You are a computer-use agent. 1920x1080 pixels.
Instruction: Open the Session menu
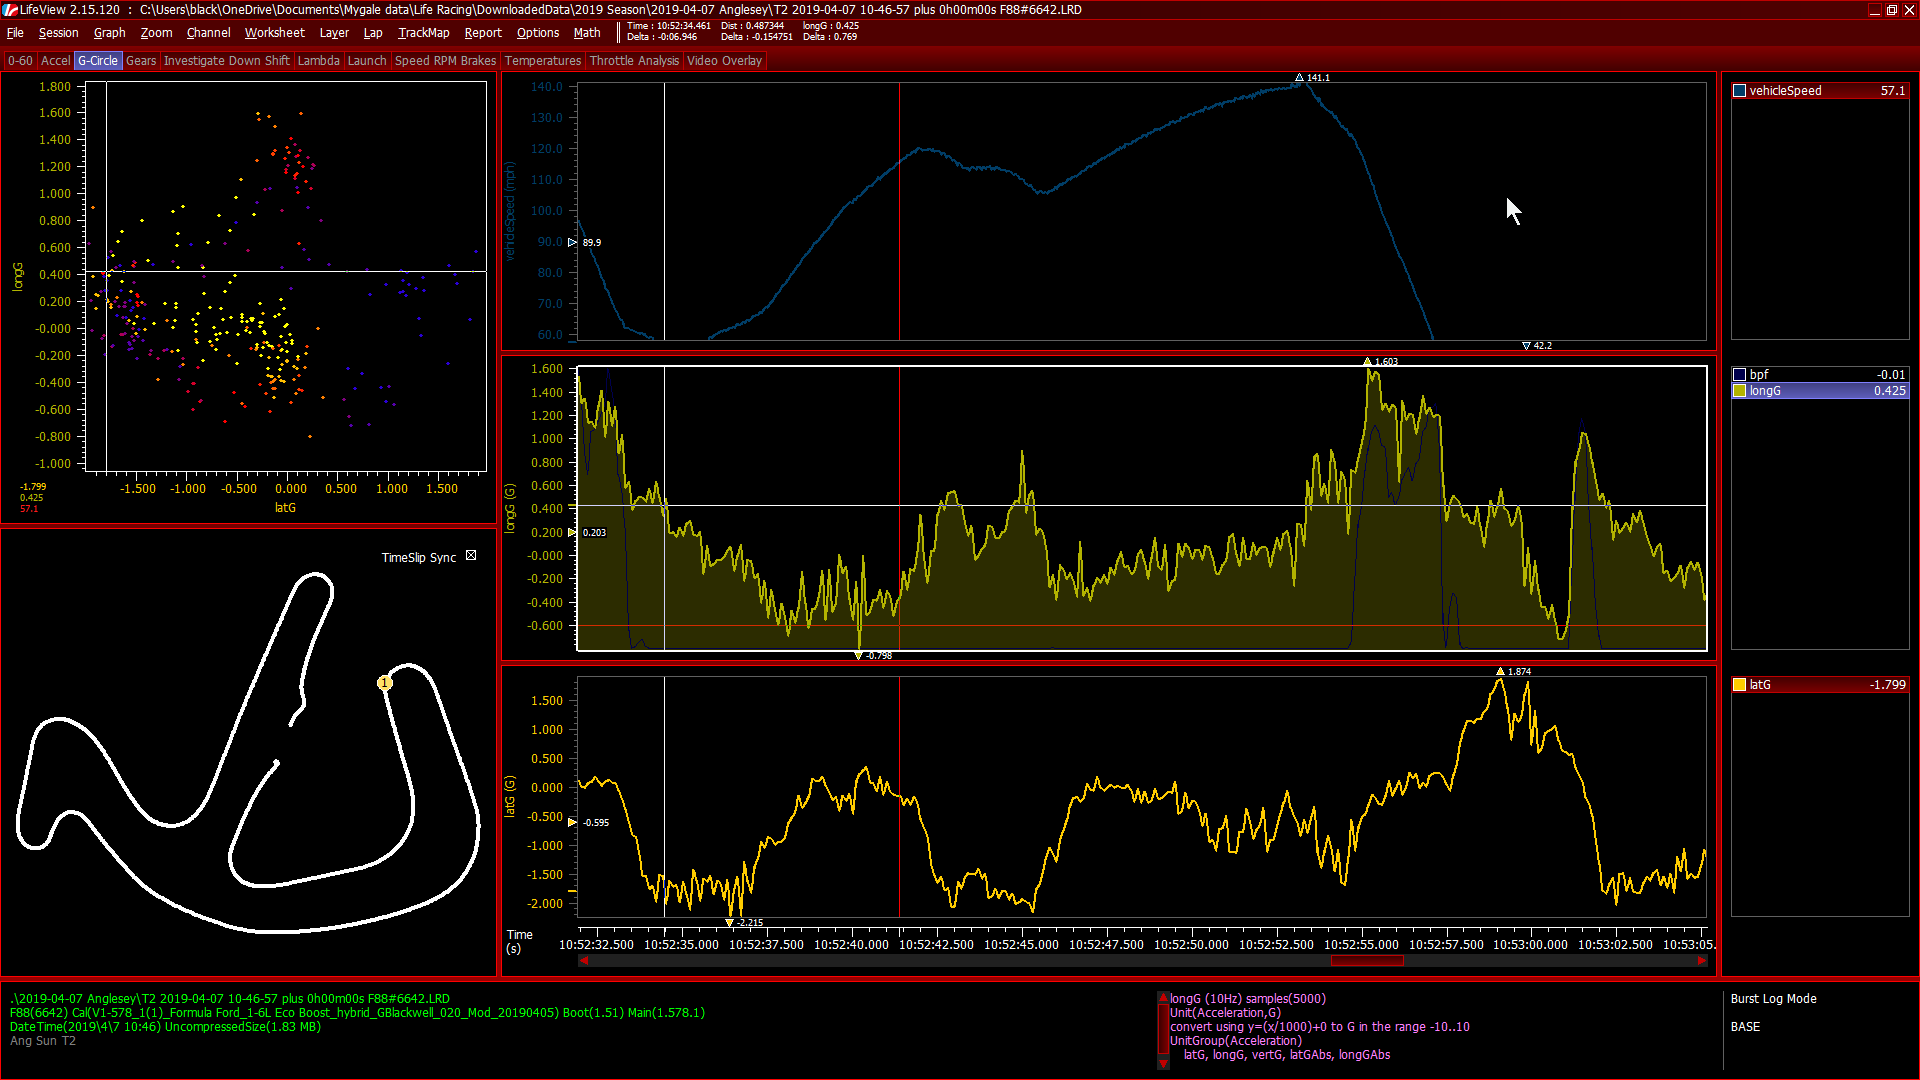pyautogui.click(x=58, y=33)
